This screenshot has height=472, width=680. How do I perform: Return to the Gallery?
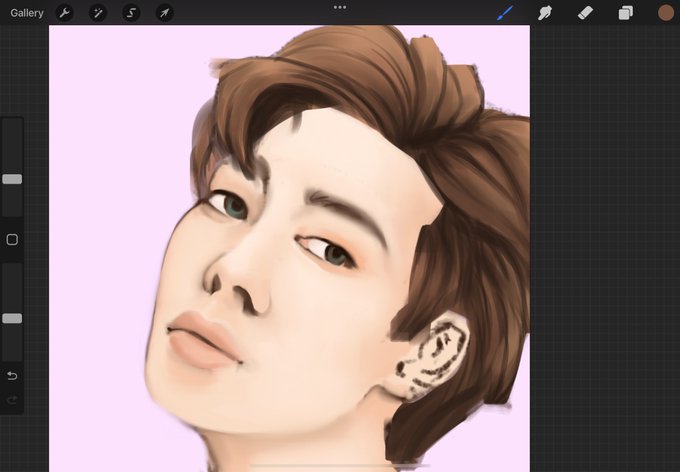[x=27, y=13]
